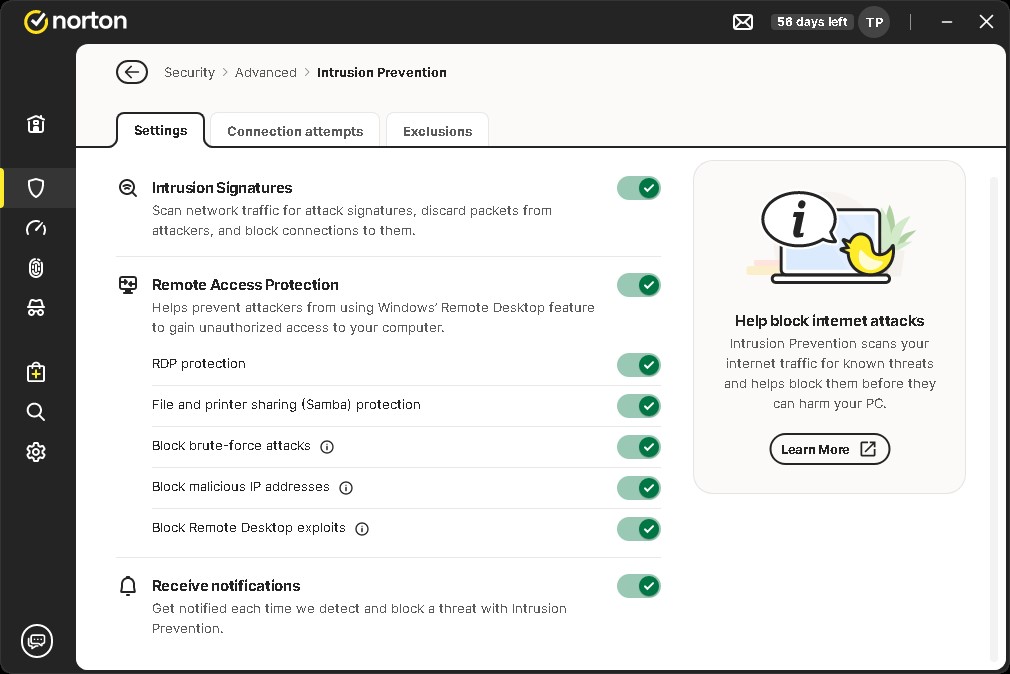
Task: Toggle Block malicious IP addresses switch
Action: pyautogui.click(x=638, y=488)
